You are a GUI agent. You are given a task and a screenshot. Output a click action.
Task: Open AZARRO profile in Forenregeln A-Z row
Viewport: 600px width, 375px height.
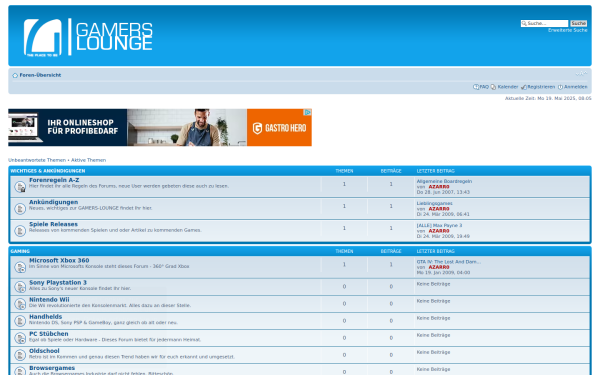click(x=439, y=187)
